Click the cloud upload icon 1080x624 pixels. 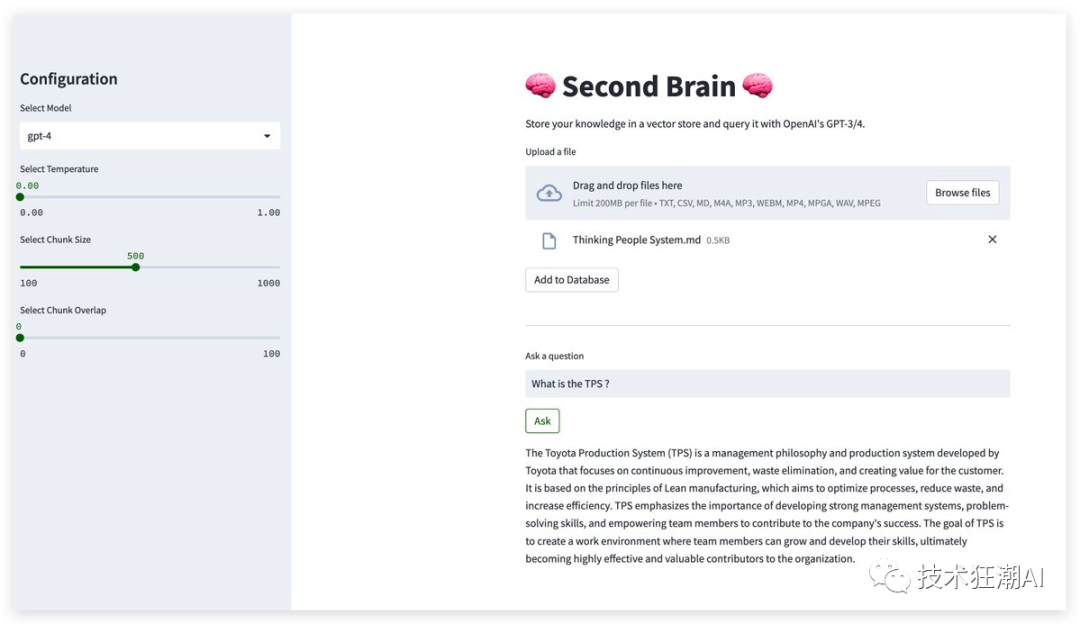[549, 193]
